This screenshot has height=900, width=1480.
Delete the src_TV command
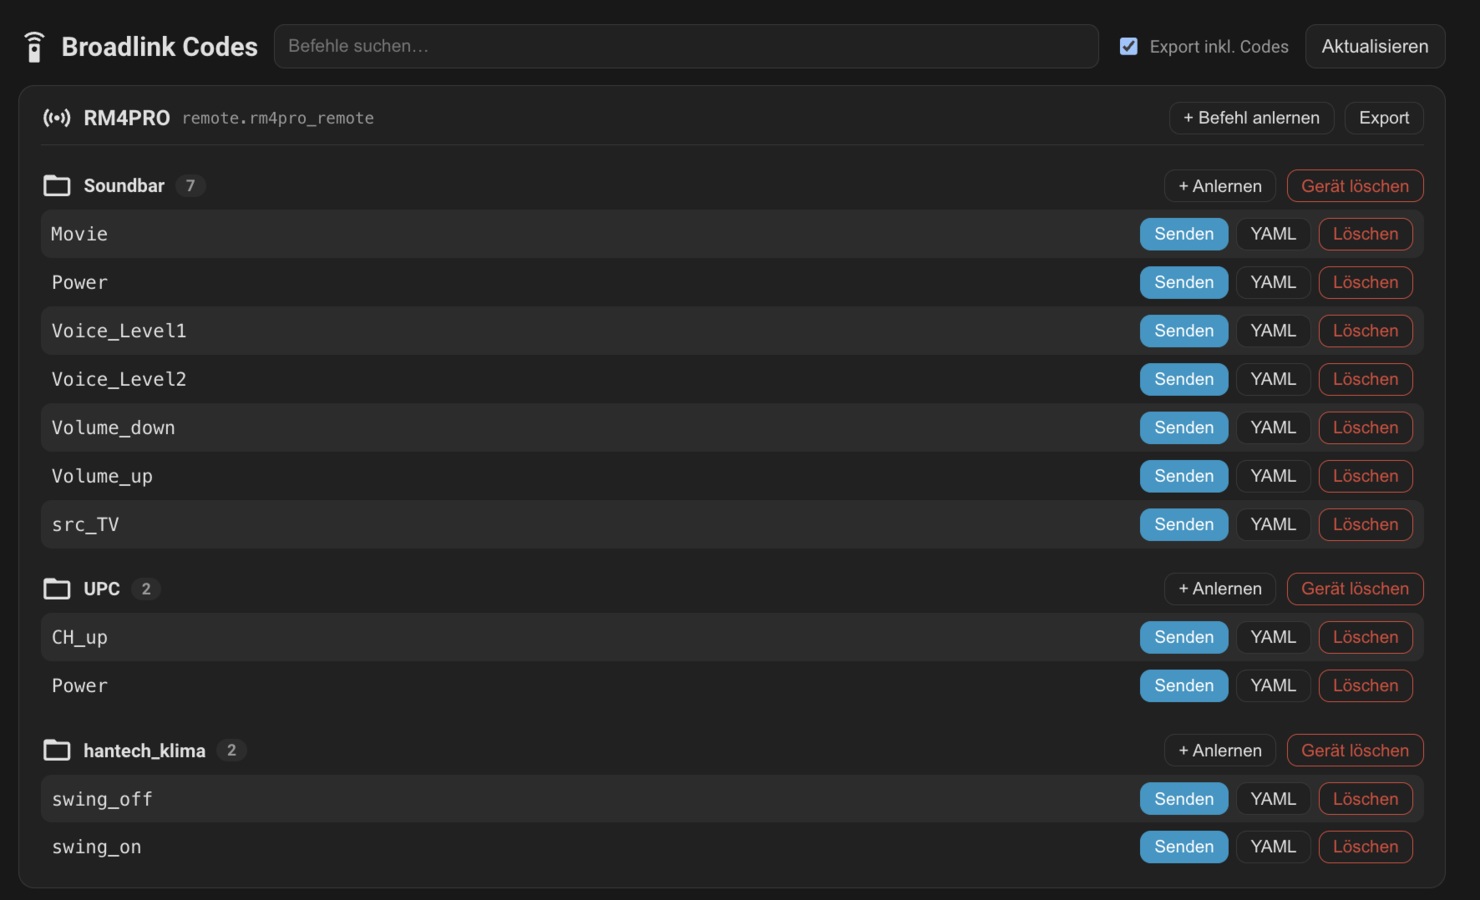coord(1365,524)
